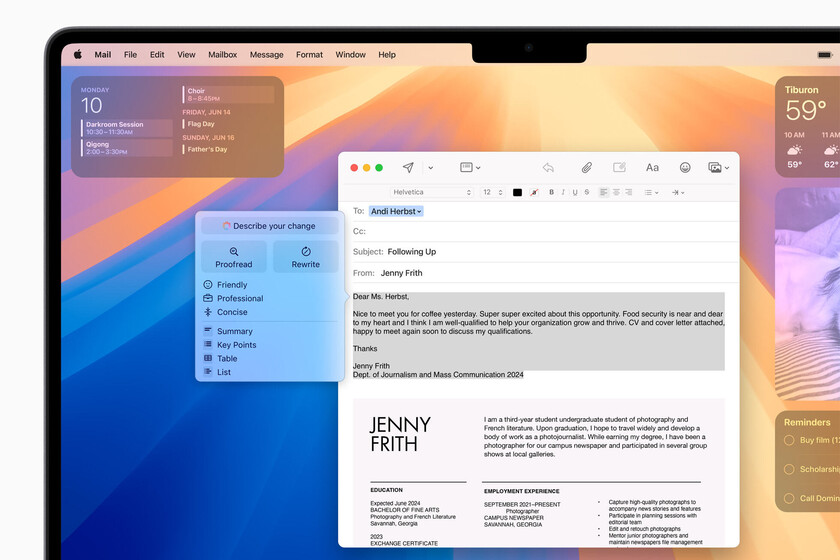Attach a file with the paperclip icon
This screenshot has width=840, height=560.
(x=587, y=167)
